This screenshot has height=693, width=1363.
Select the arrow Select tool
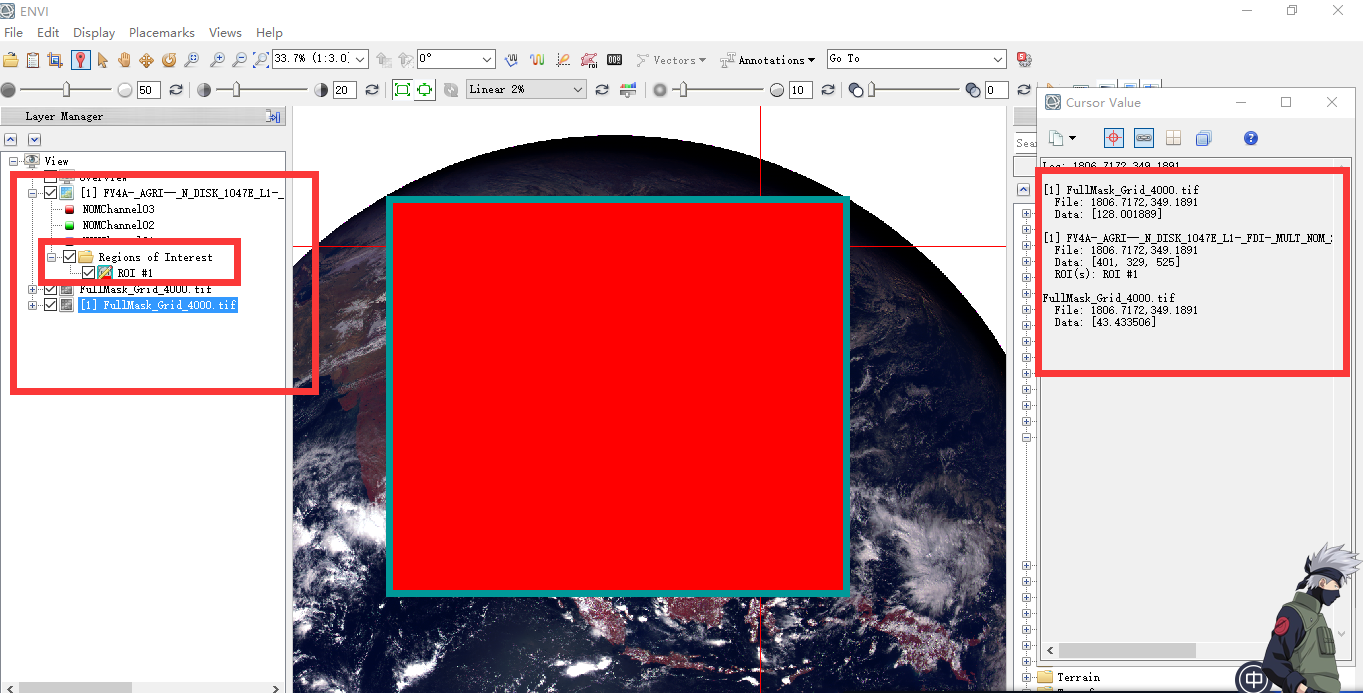(102, 60)
